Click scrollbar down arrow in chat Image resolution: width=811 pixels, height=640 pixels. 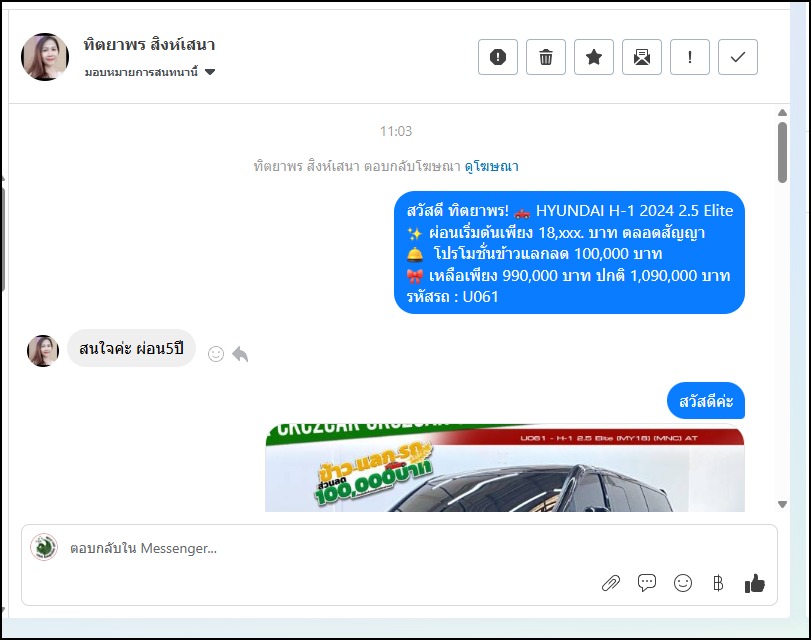click(783, 504)
